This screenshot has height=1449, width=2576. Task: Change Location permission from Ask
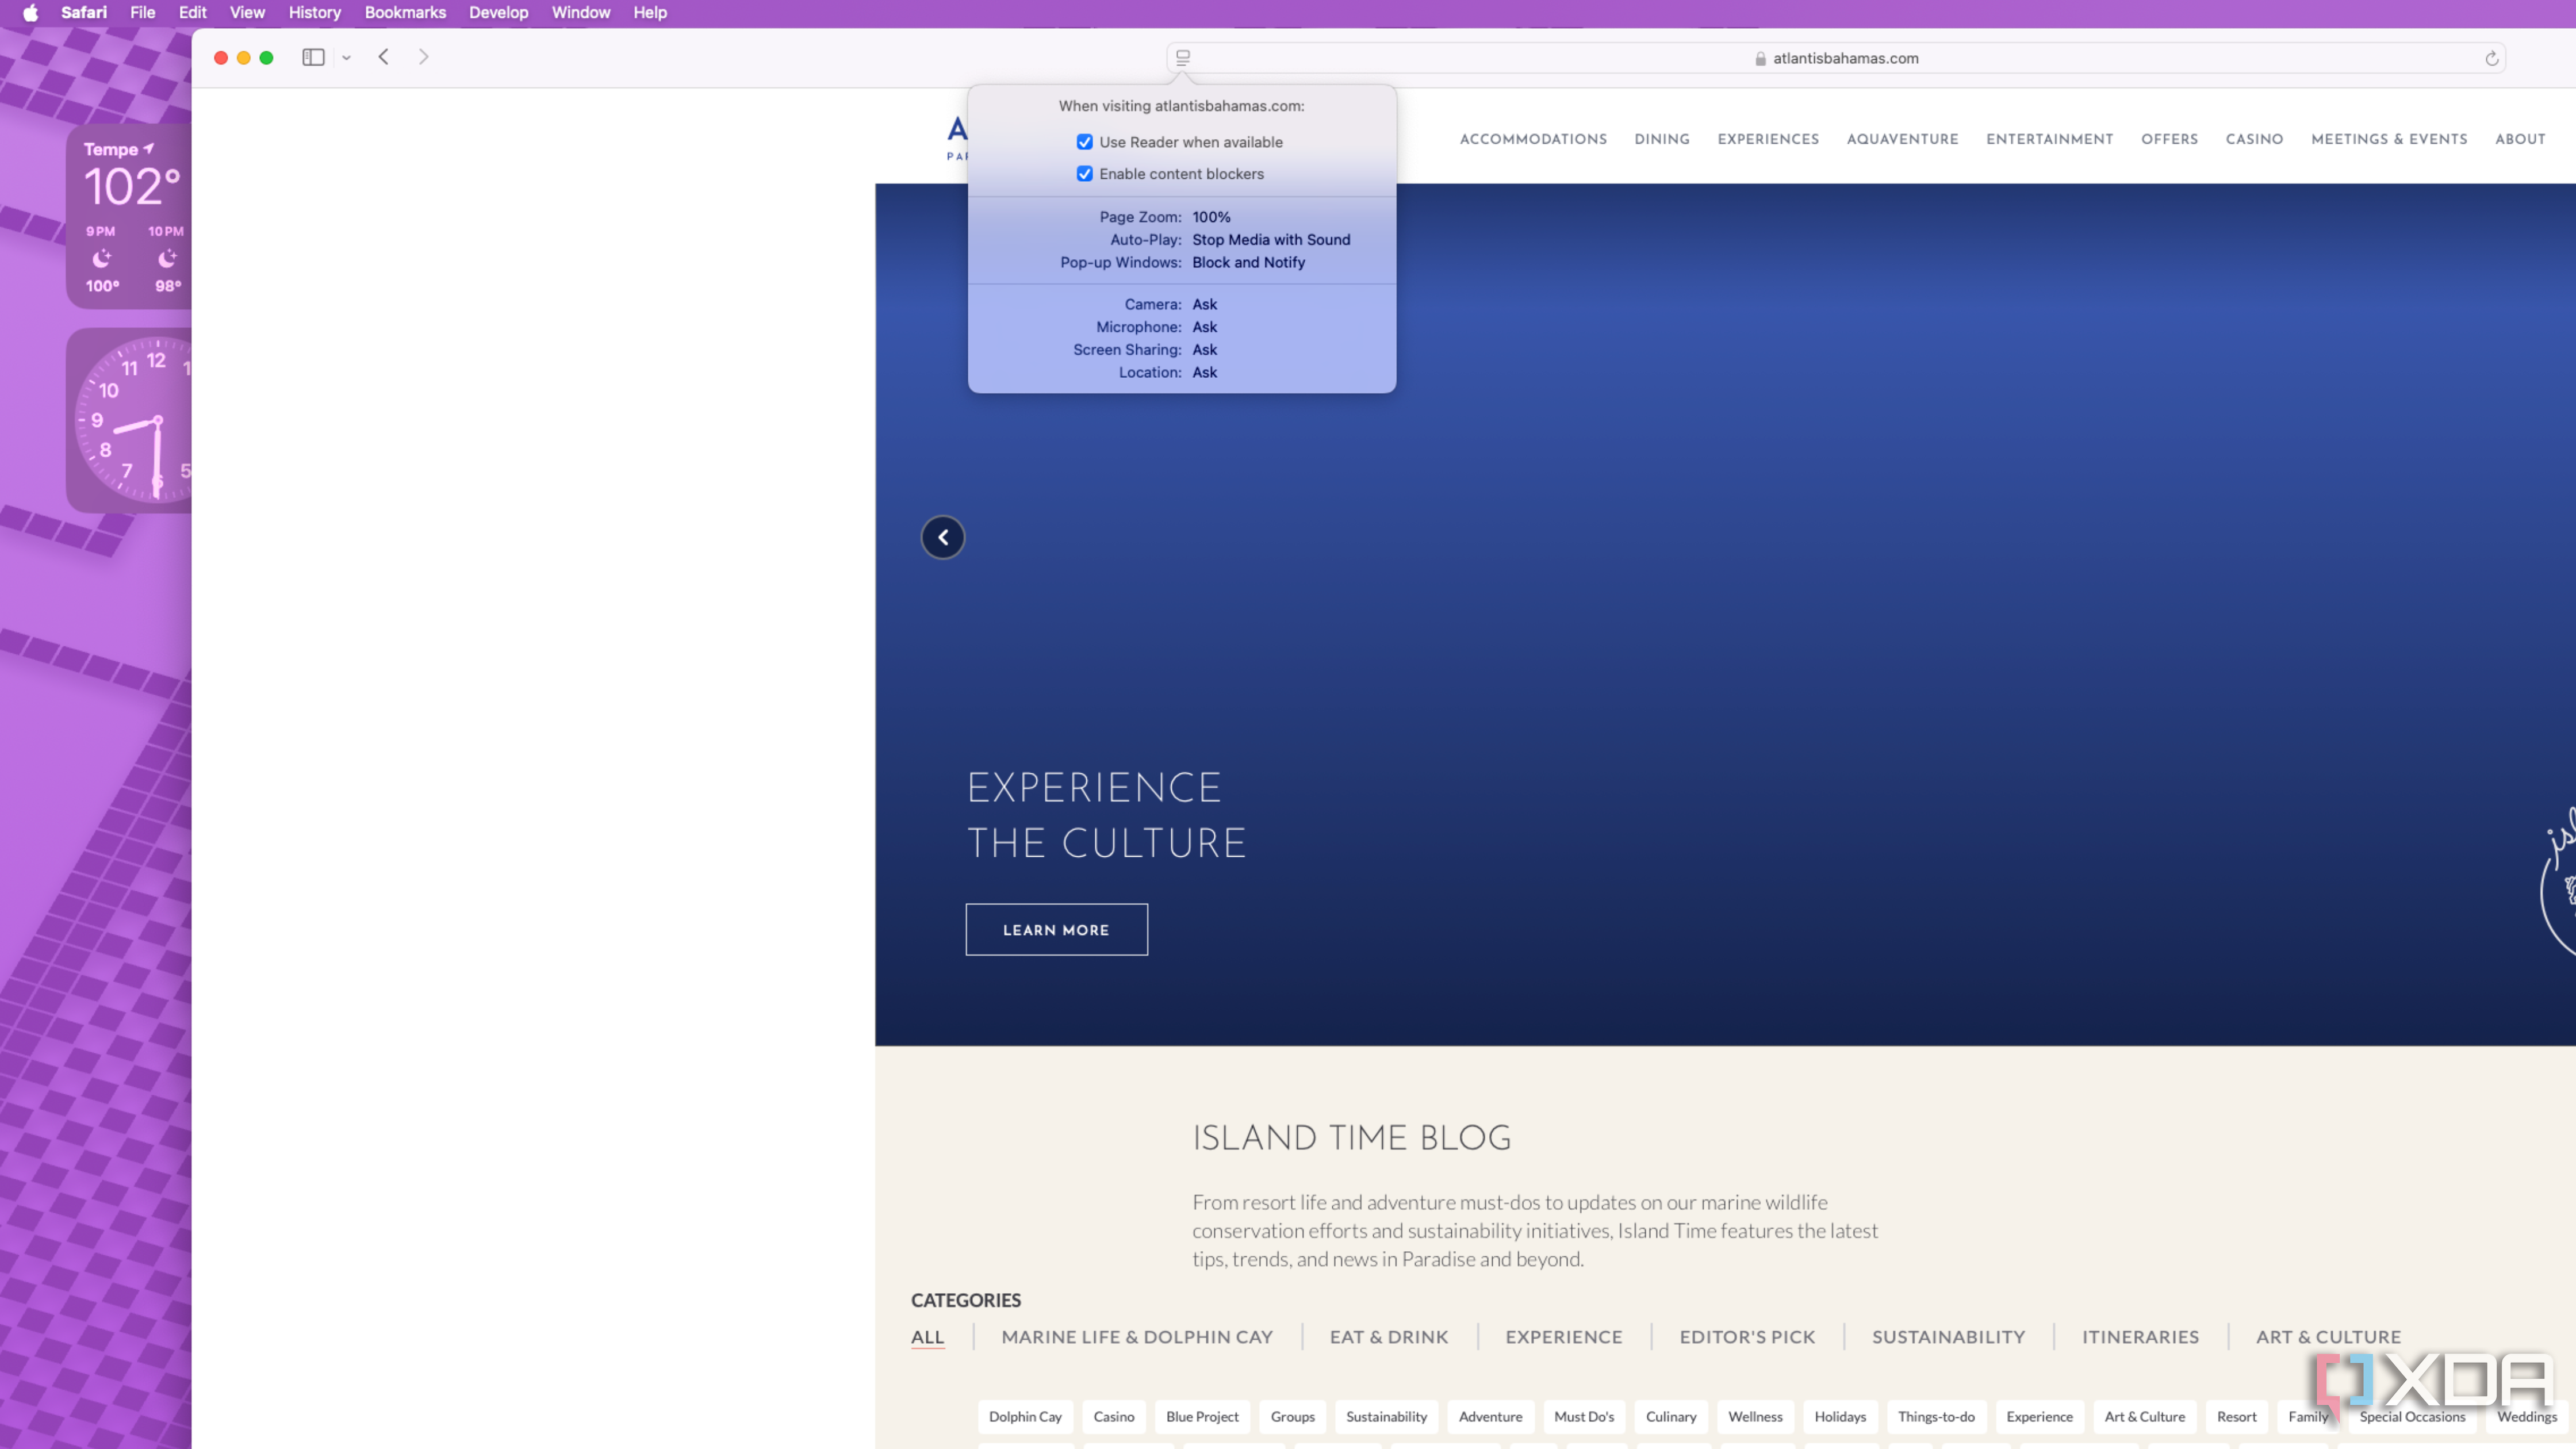click(1204, 373)
